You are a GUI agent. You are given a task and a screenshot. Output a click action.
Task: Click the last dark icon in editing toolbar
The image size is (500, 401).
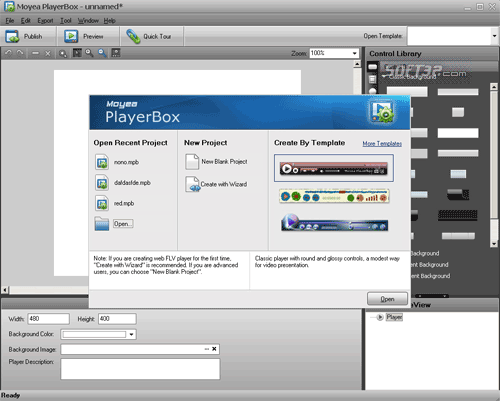[116, 53]
